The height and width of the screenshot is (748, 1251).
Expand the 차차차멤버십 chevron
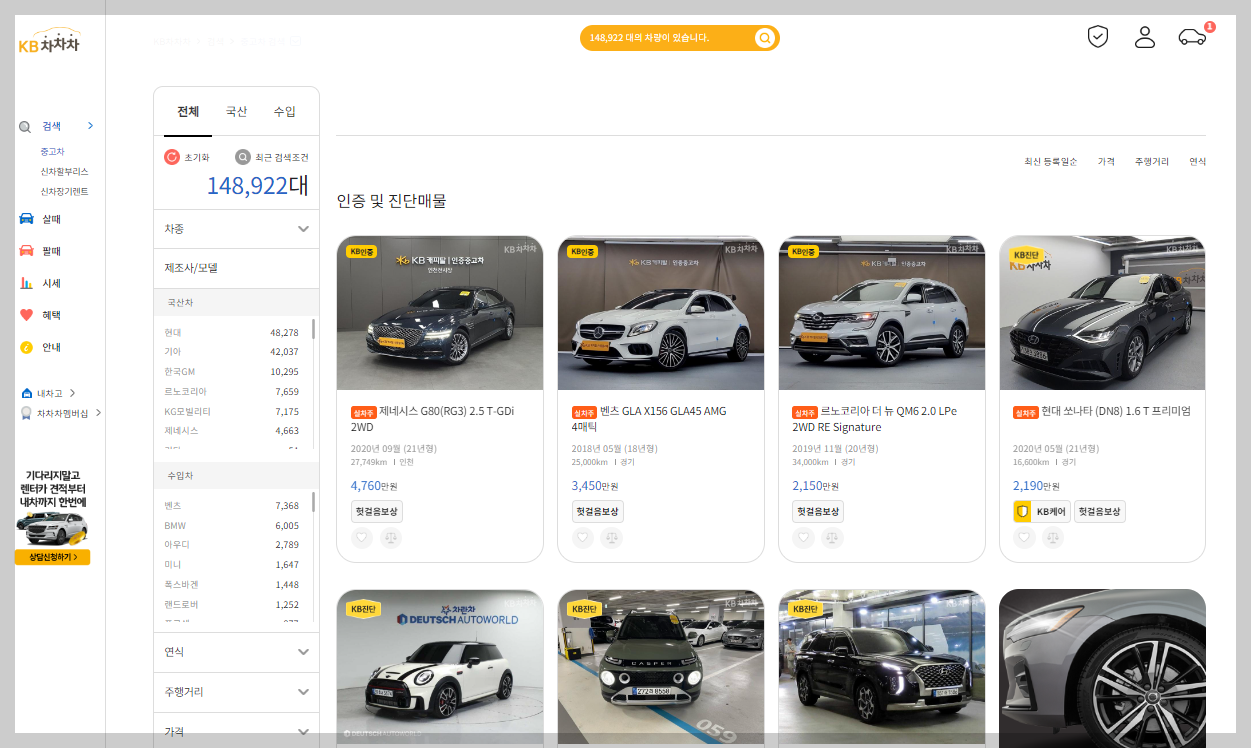[x=98, y=413]
